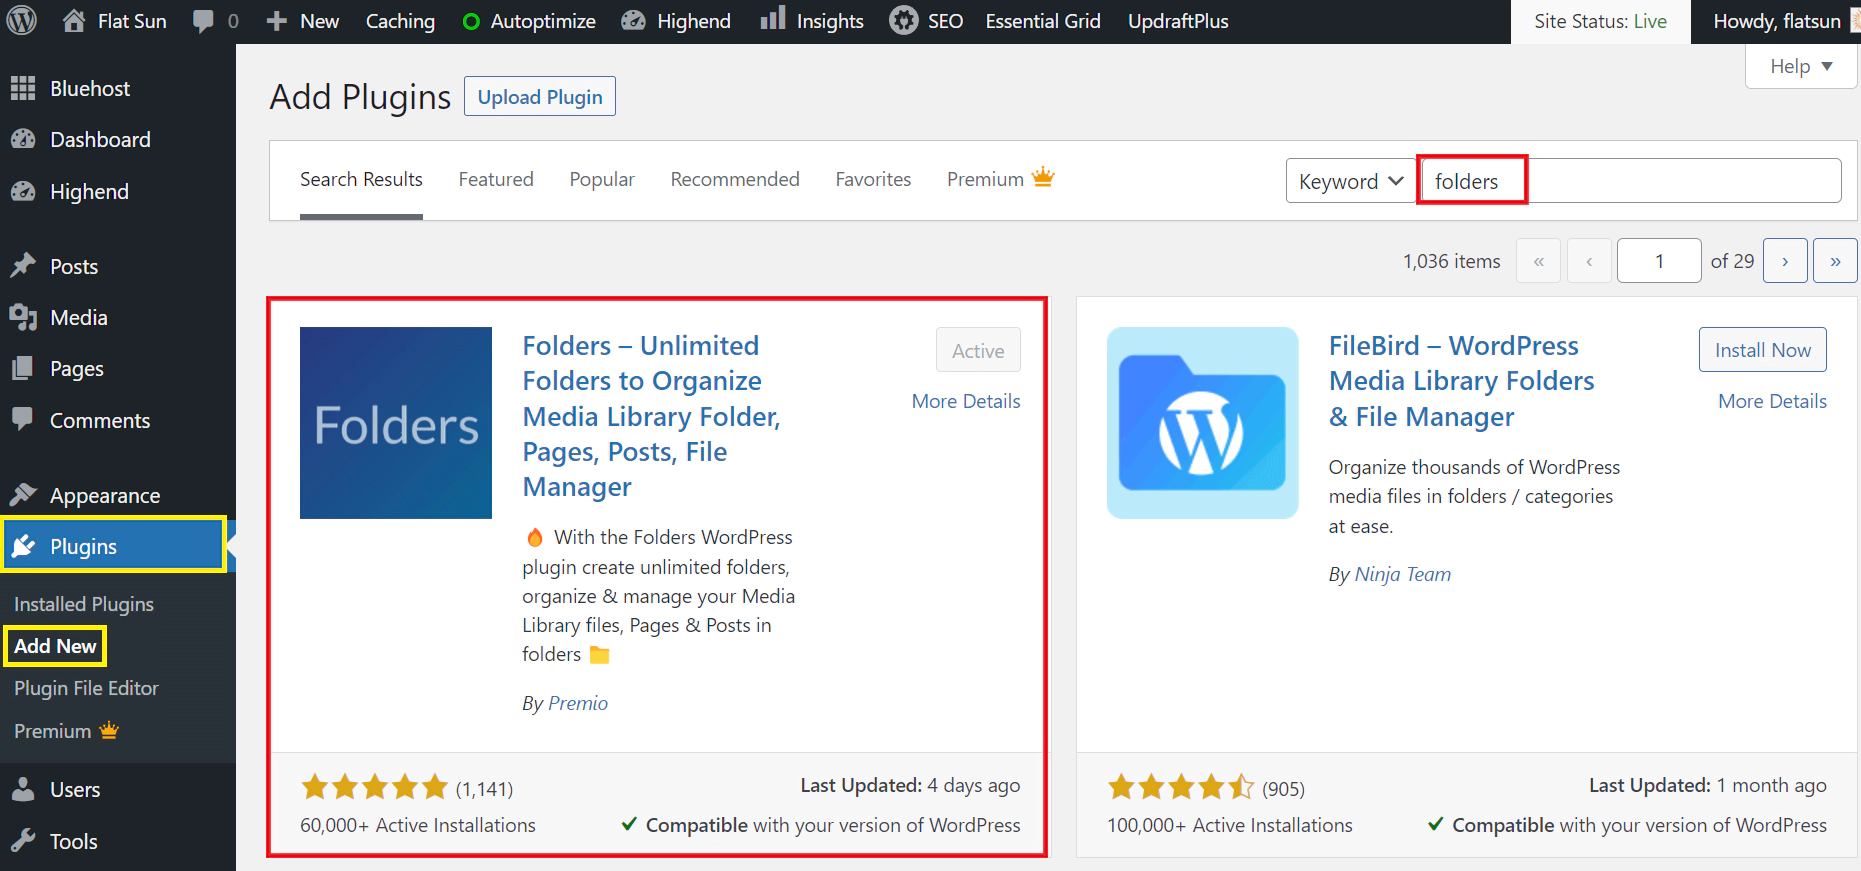Image resolution: width=1861 pixels, height=871 pixels.
Task: Open the FileBird plugin title link
Action: point(1461,381)
